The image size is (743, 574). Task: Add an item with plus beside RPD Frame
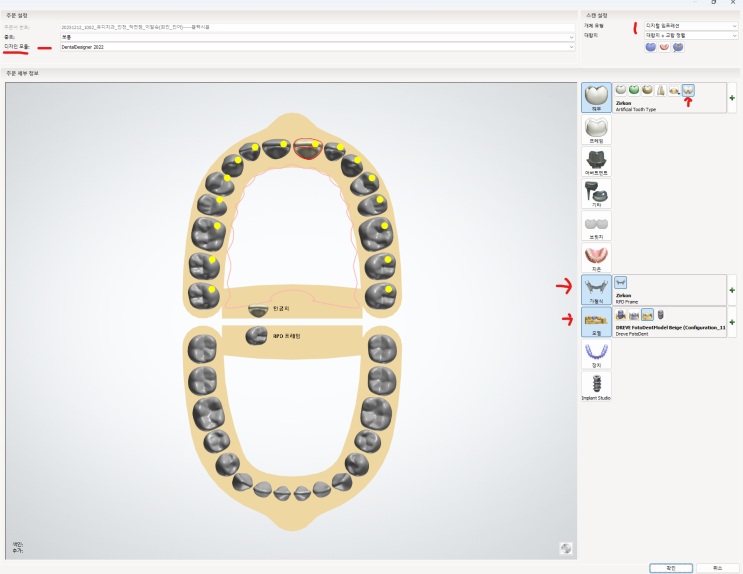coord(732,290)
